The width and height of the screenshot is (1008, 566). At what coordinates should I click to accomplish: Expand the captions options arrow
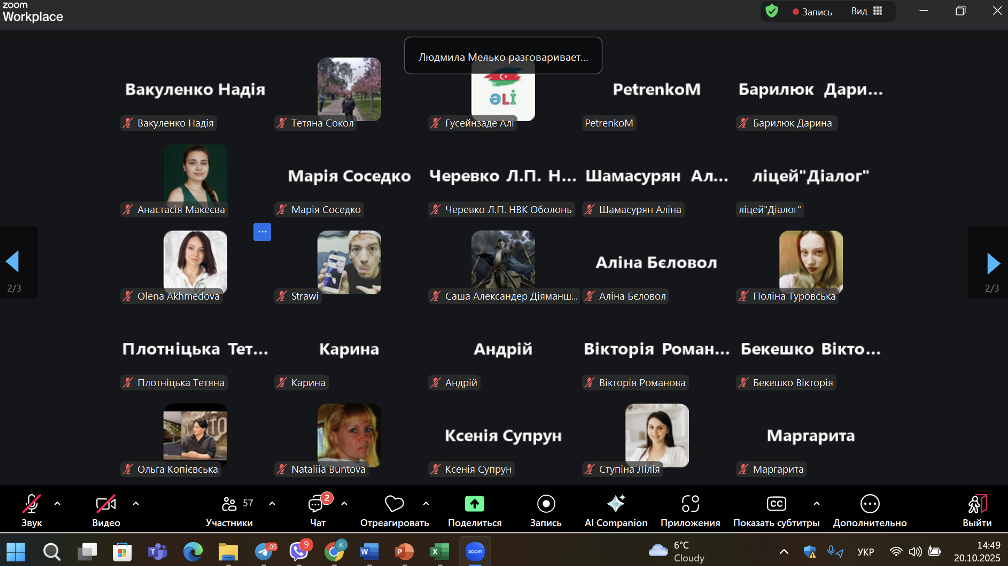[x=816, y=503]
